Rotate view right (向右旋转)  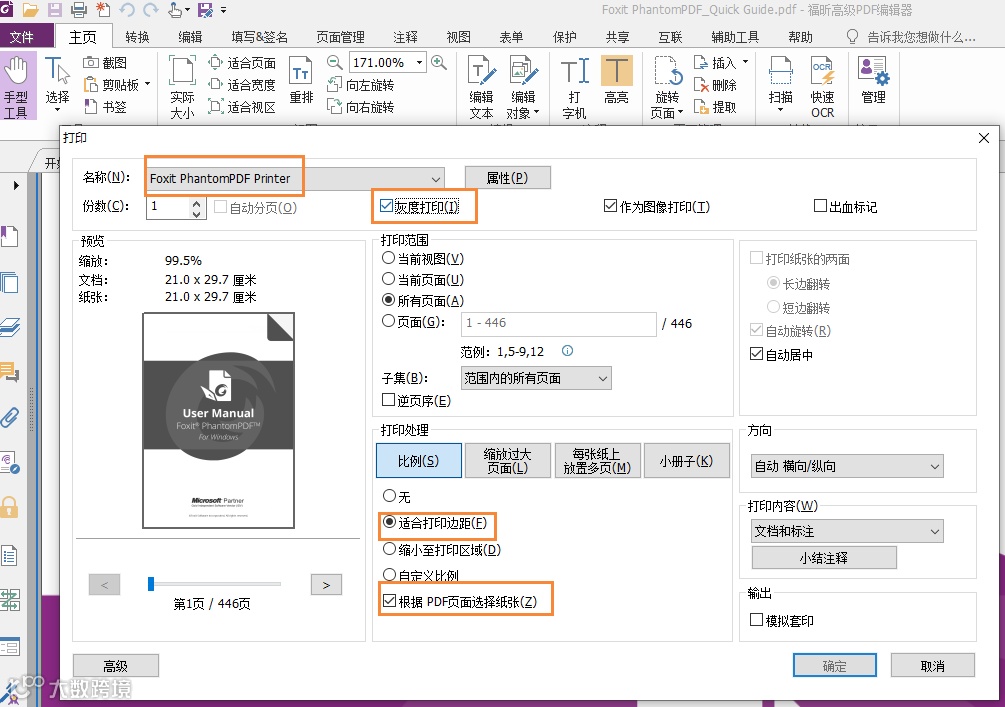361,106
